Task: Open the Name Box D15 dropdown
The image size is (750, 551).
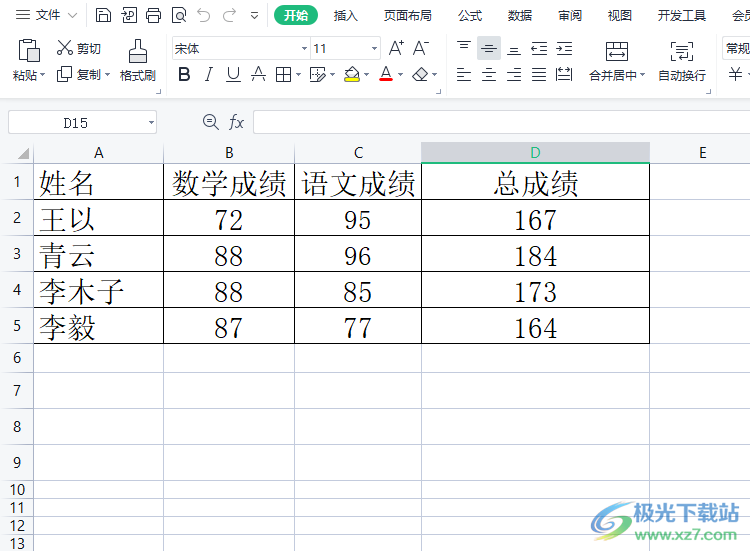Action: (151, 122)
